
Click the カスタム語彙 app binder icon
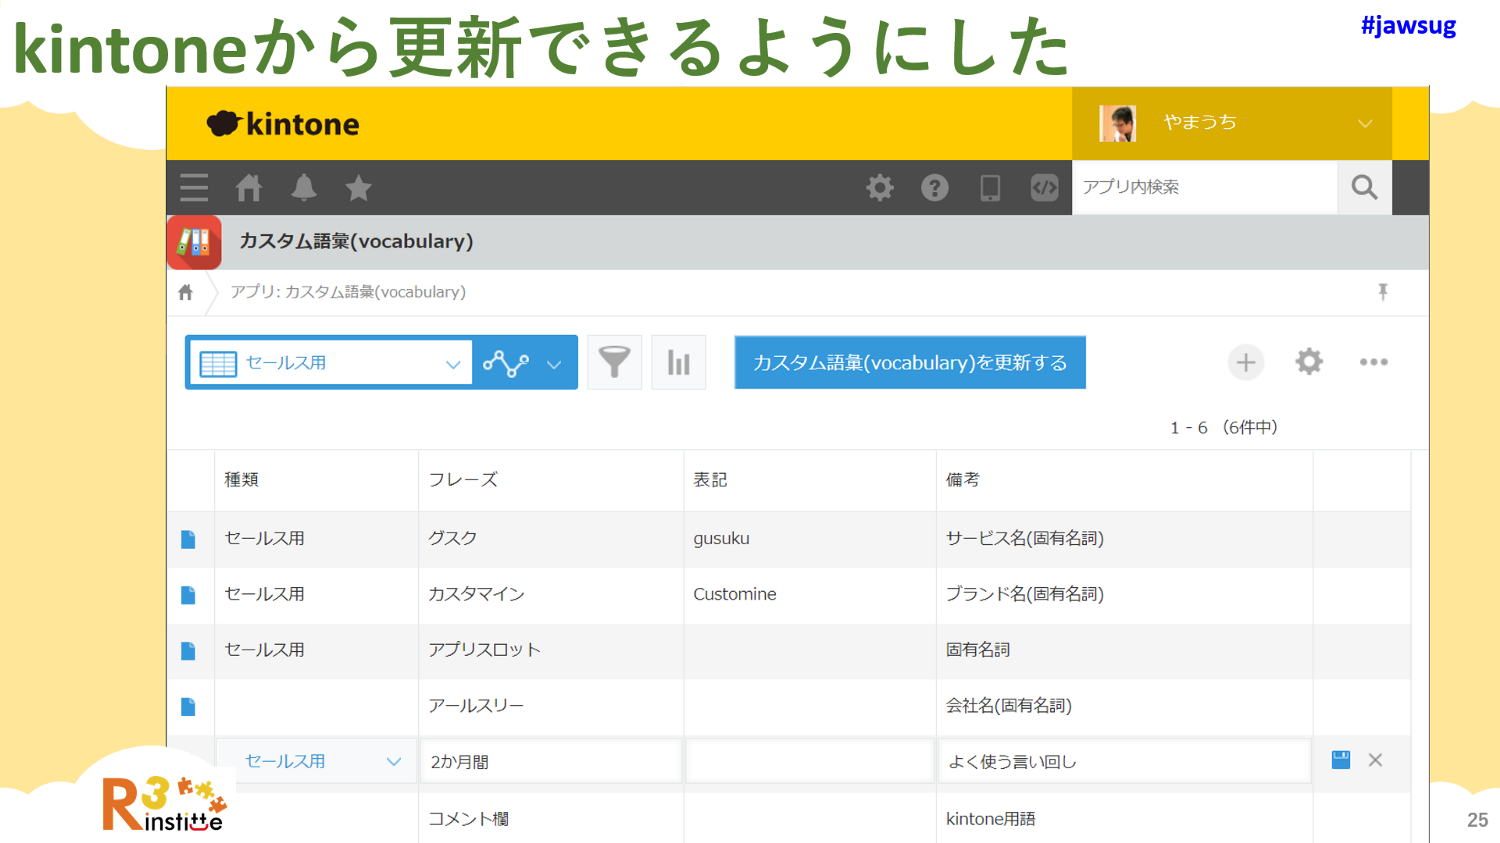(x=194, y=242)
